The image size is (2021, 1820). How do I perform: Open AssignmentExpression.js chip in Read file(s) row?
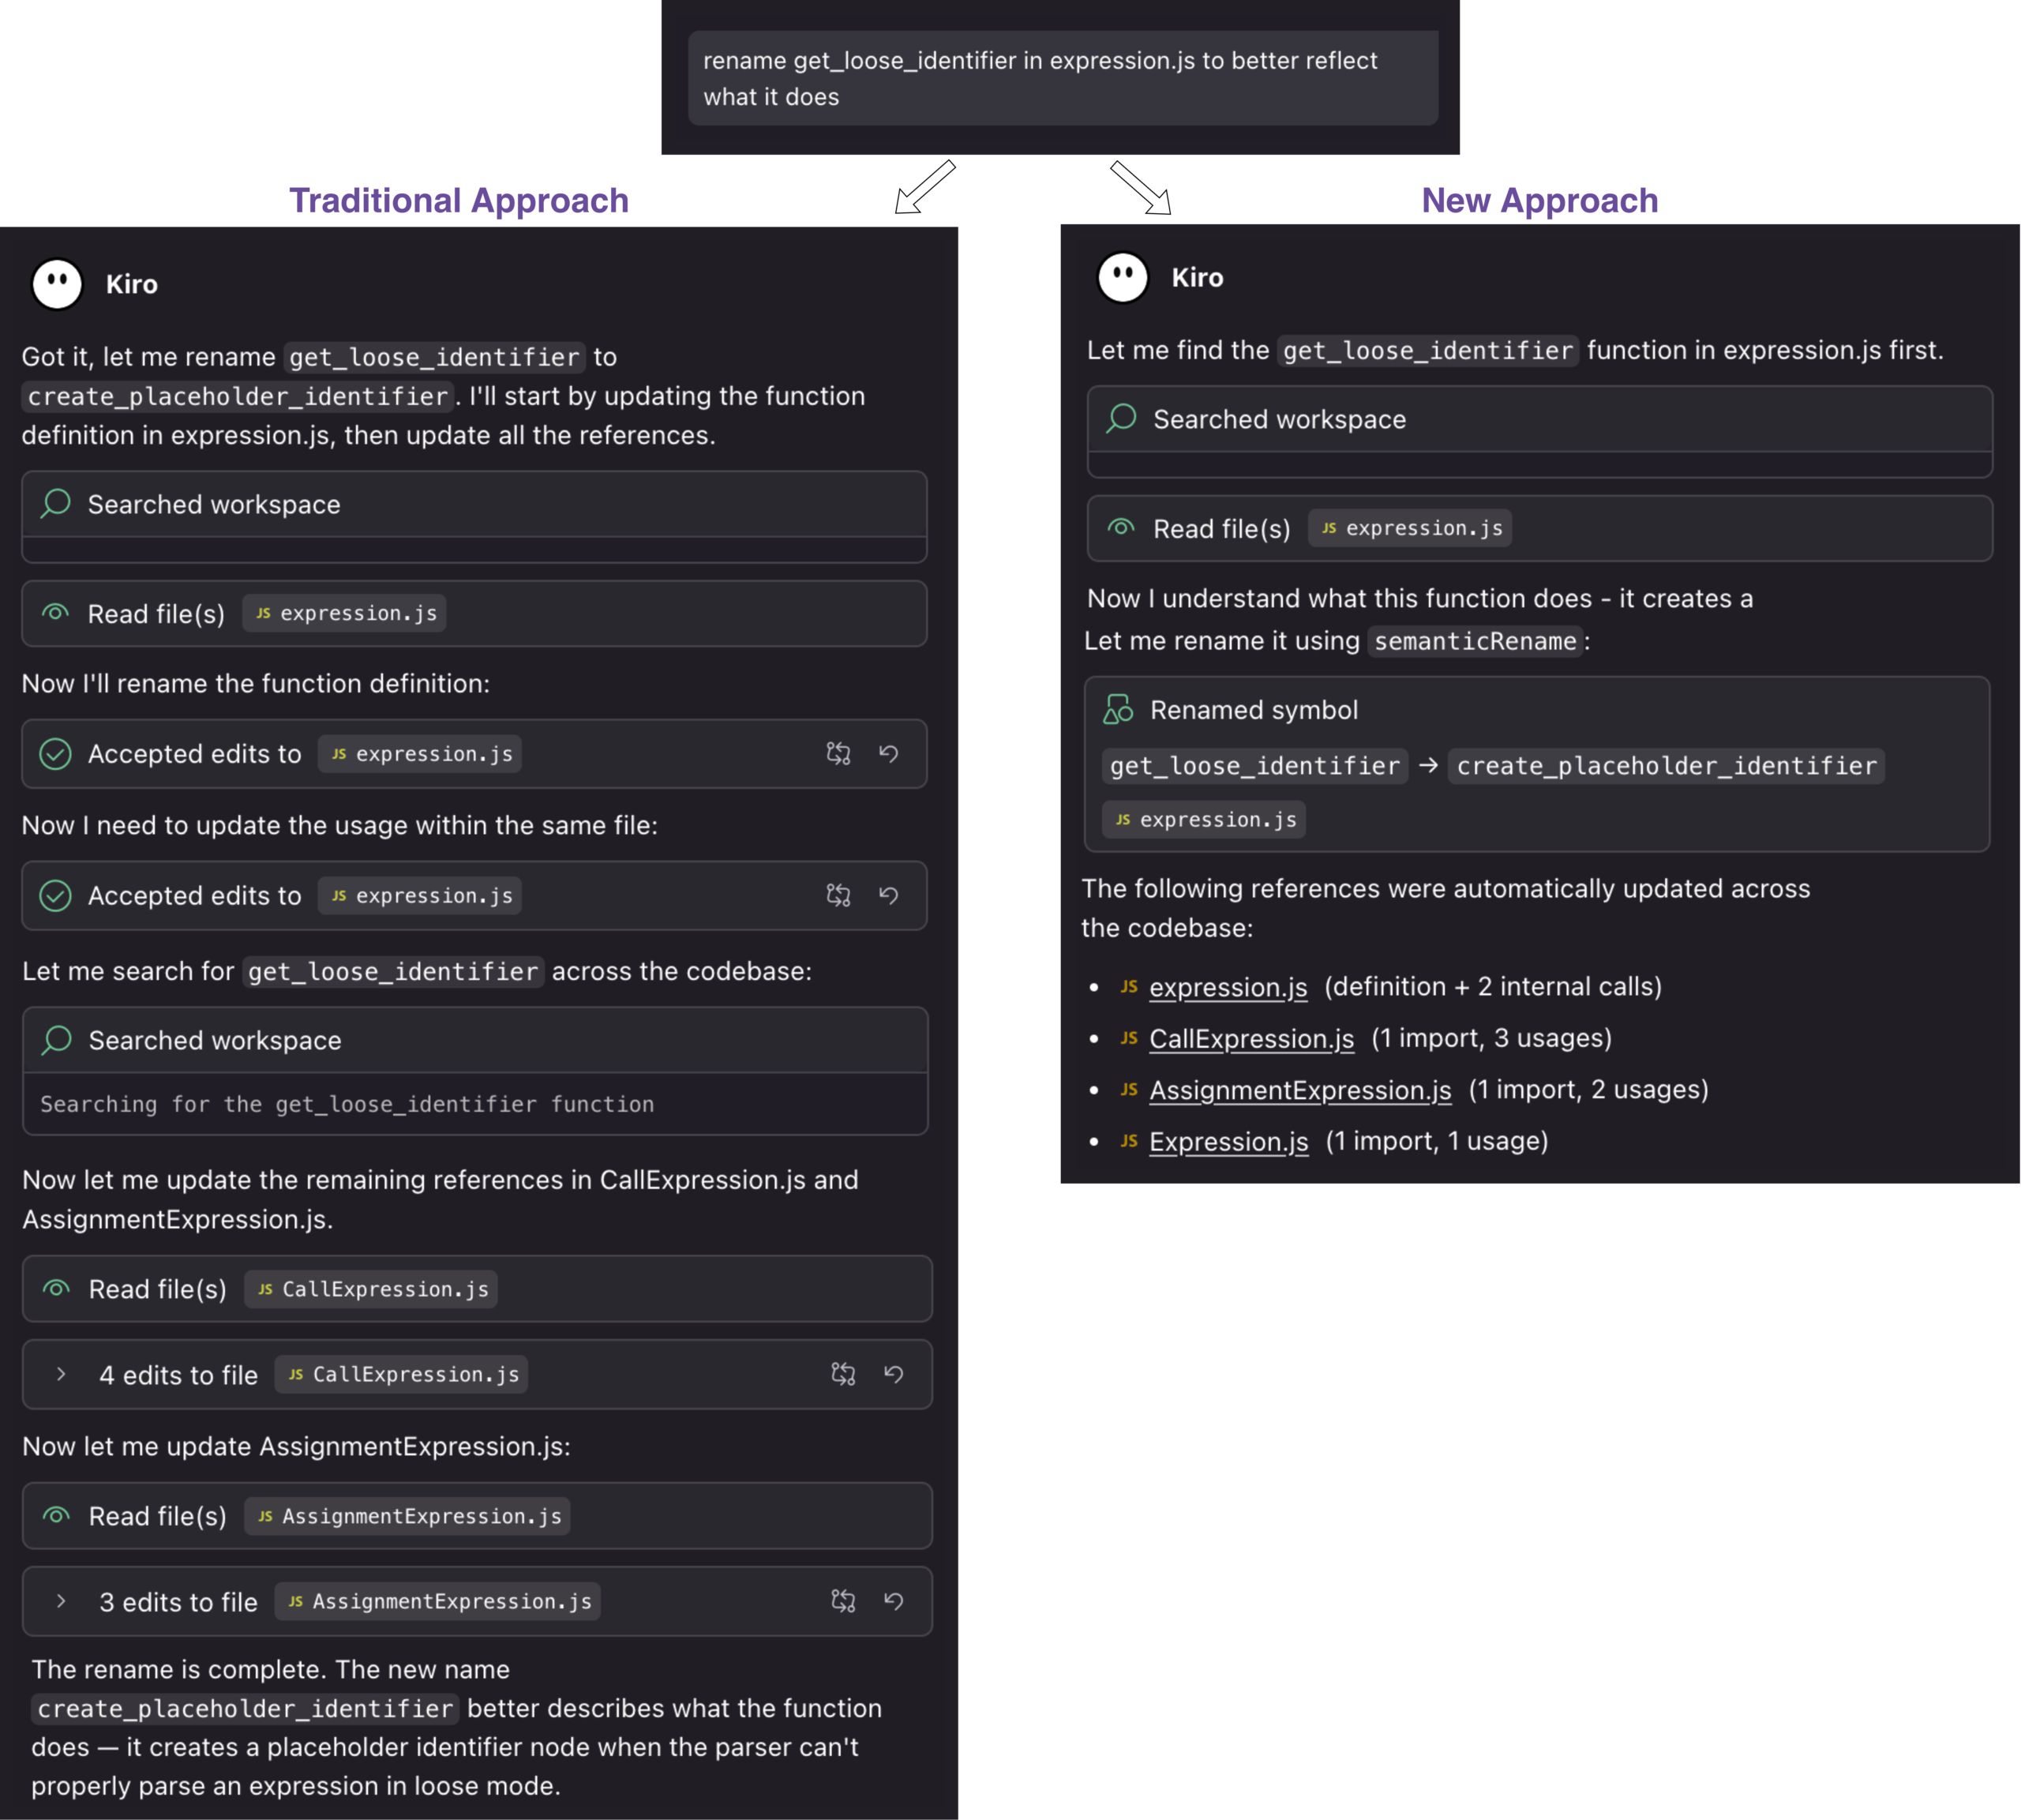(x=409, y=1516)
